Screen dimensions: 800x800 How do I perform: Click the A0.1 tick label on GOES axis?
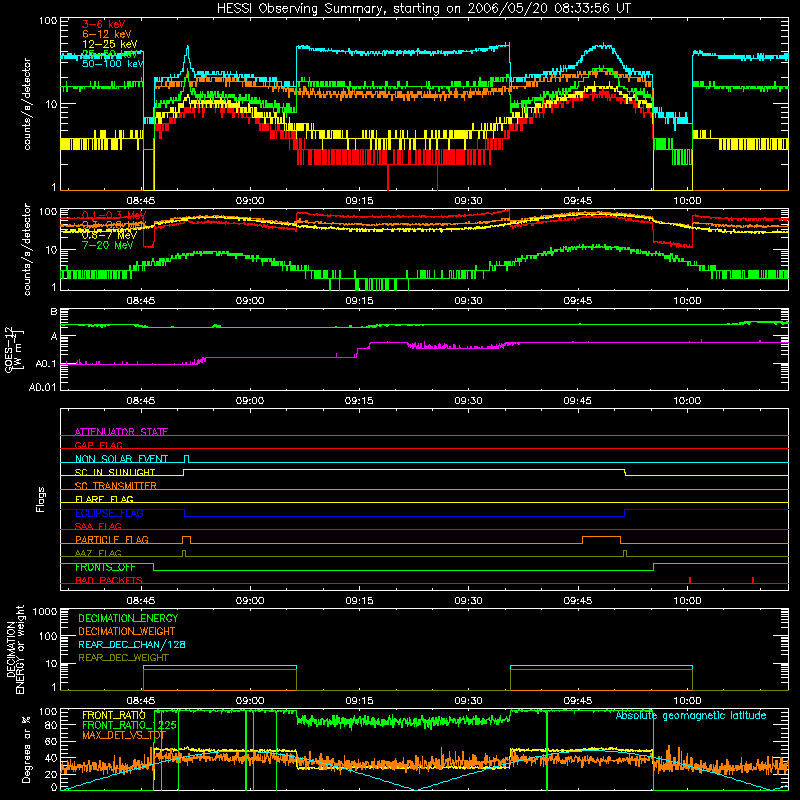pyautogui.click(x=46, y=364)
